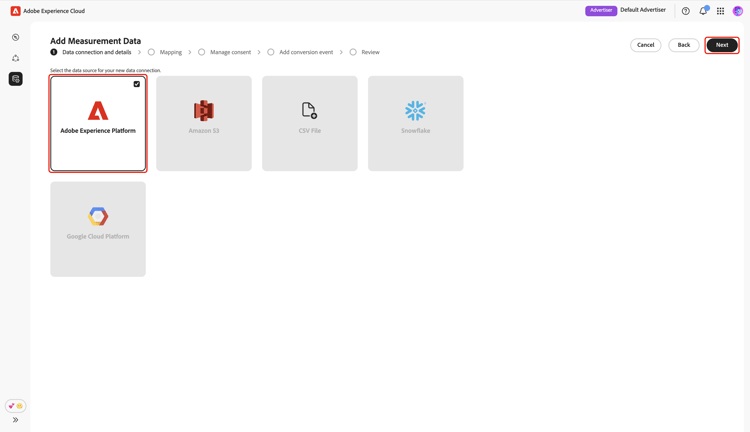
Task: Click the Cancel button
Action: pos(646,45)
